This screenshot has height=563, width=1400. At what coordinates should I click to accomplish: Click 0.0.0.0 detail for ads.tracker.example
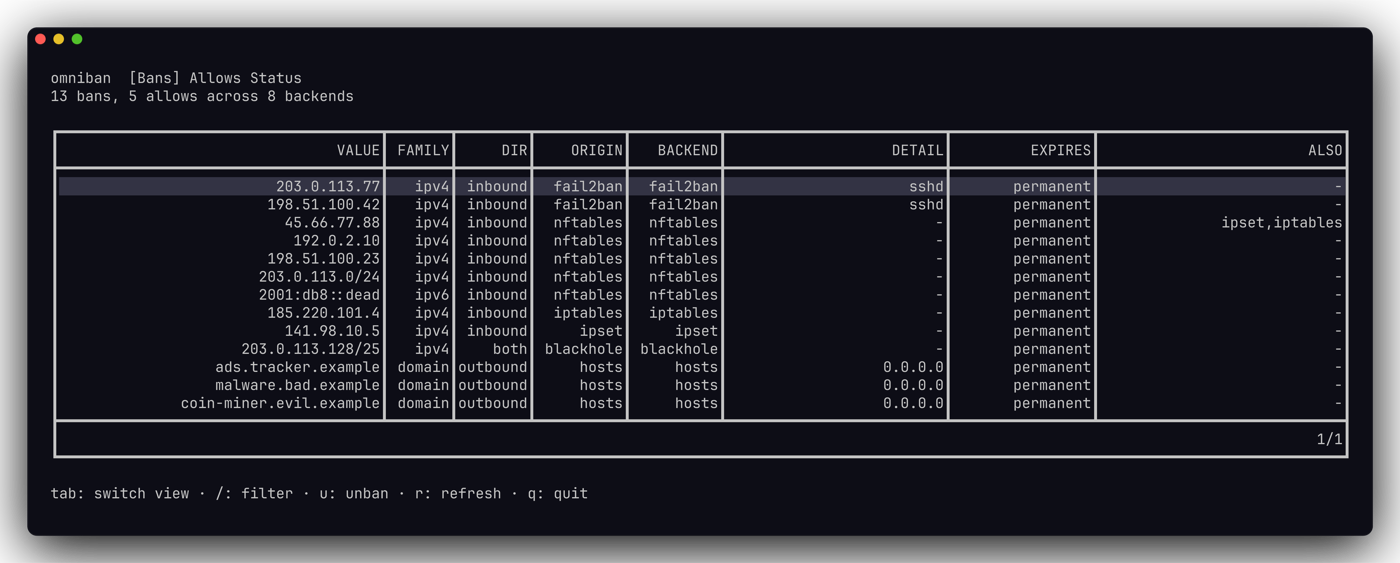tap(913, 367)
